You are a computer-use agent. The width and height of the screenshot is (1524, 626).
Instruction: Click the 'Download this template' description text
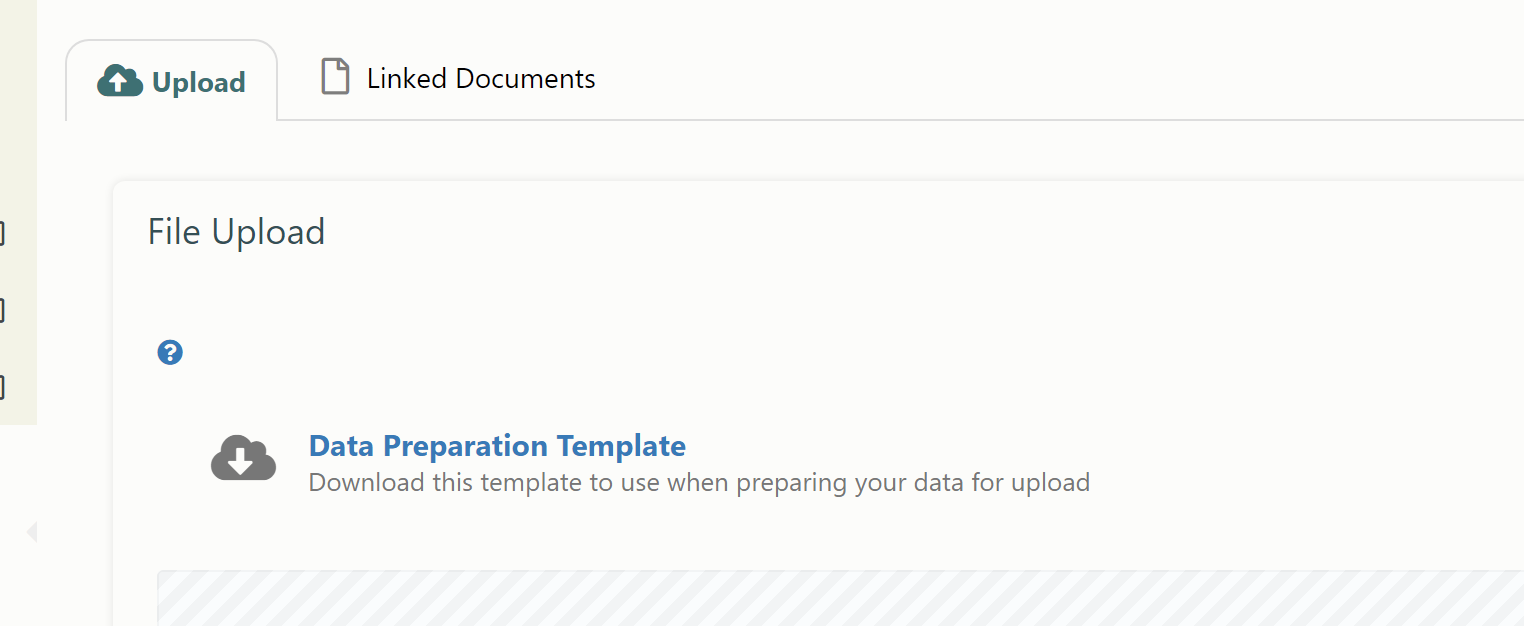[x=699, y=483]
